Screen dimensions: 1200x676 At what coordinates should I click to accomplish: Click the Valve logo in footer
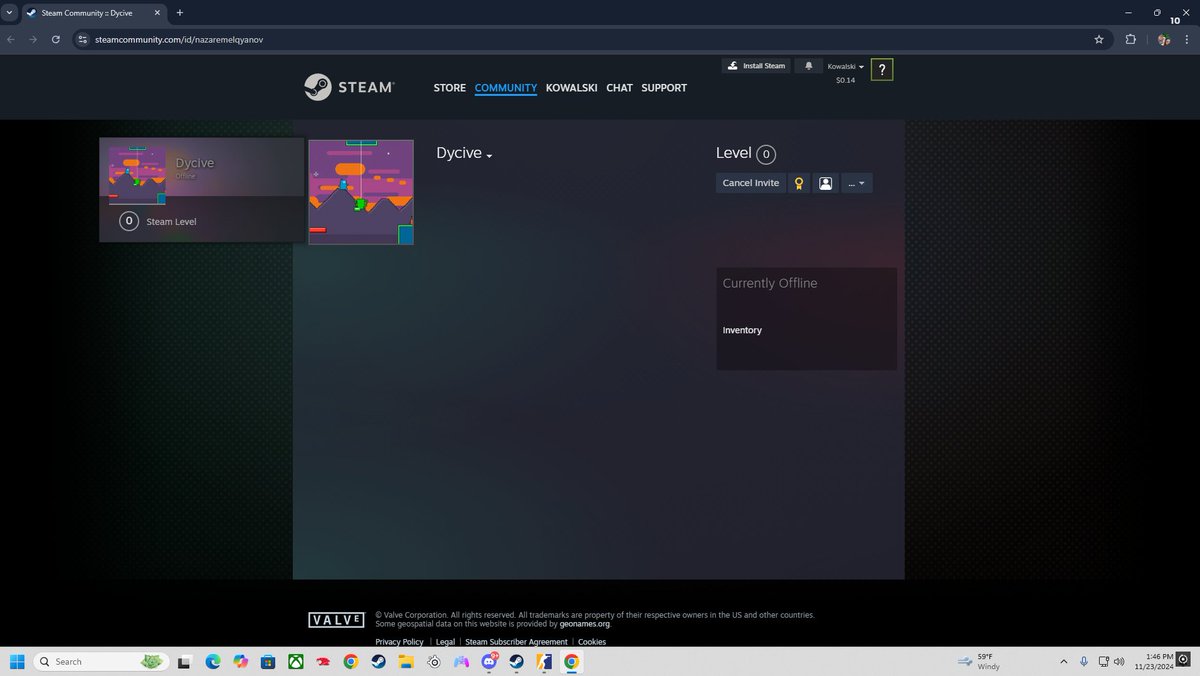(x=336, y=620)
